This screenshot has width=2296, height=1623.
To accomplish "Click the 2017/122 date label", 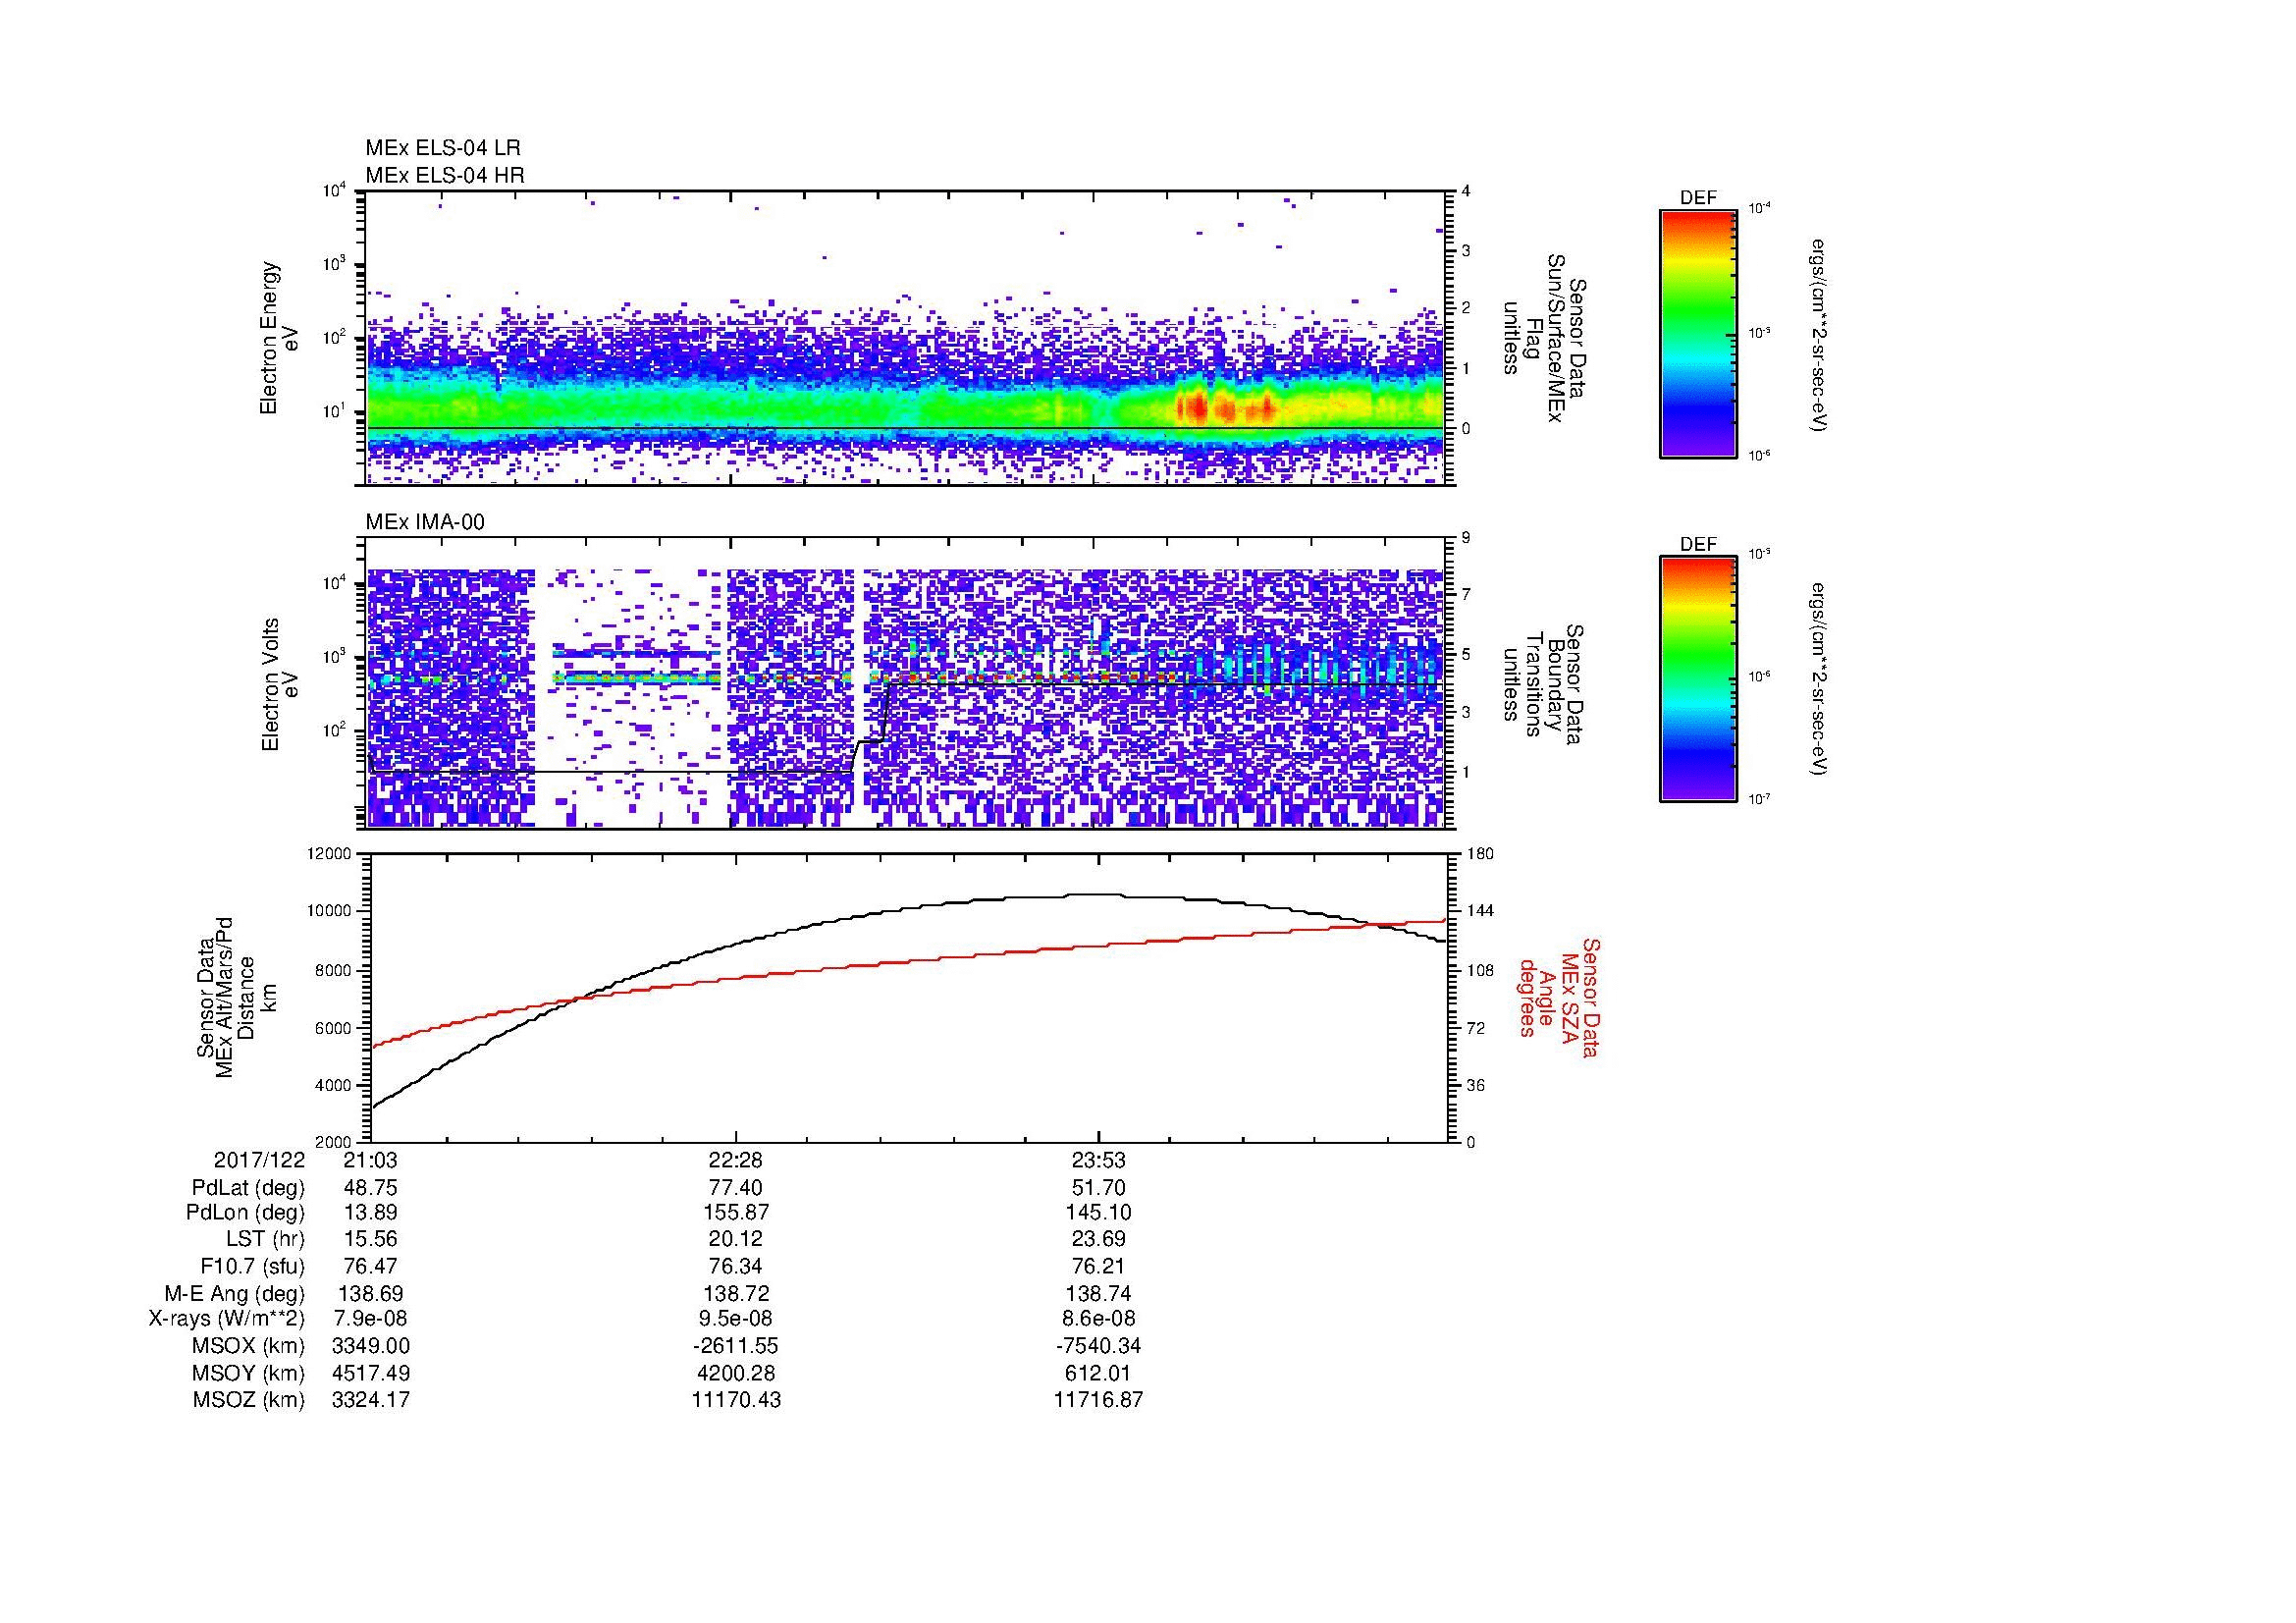I will coord(259,1160).
